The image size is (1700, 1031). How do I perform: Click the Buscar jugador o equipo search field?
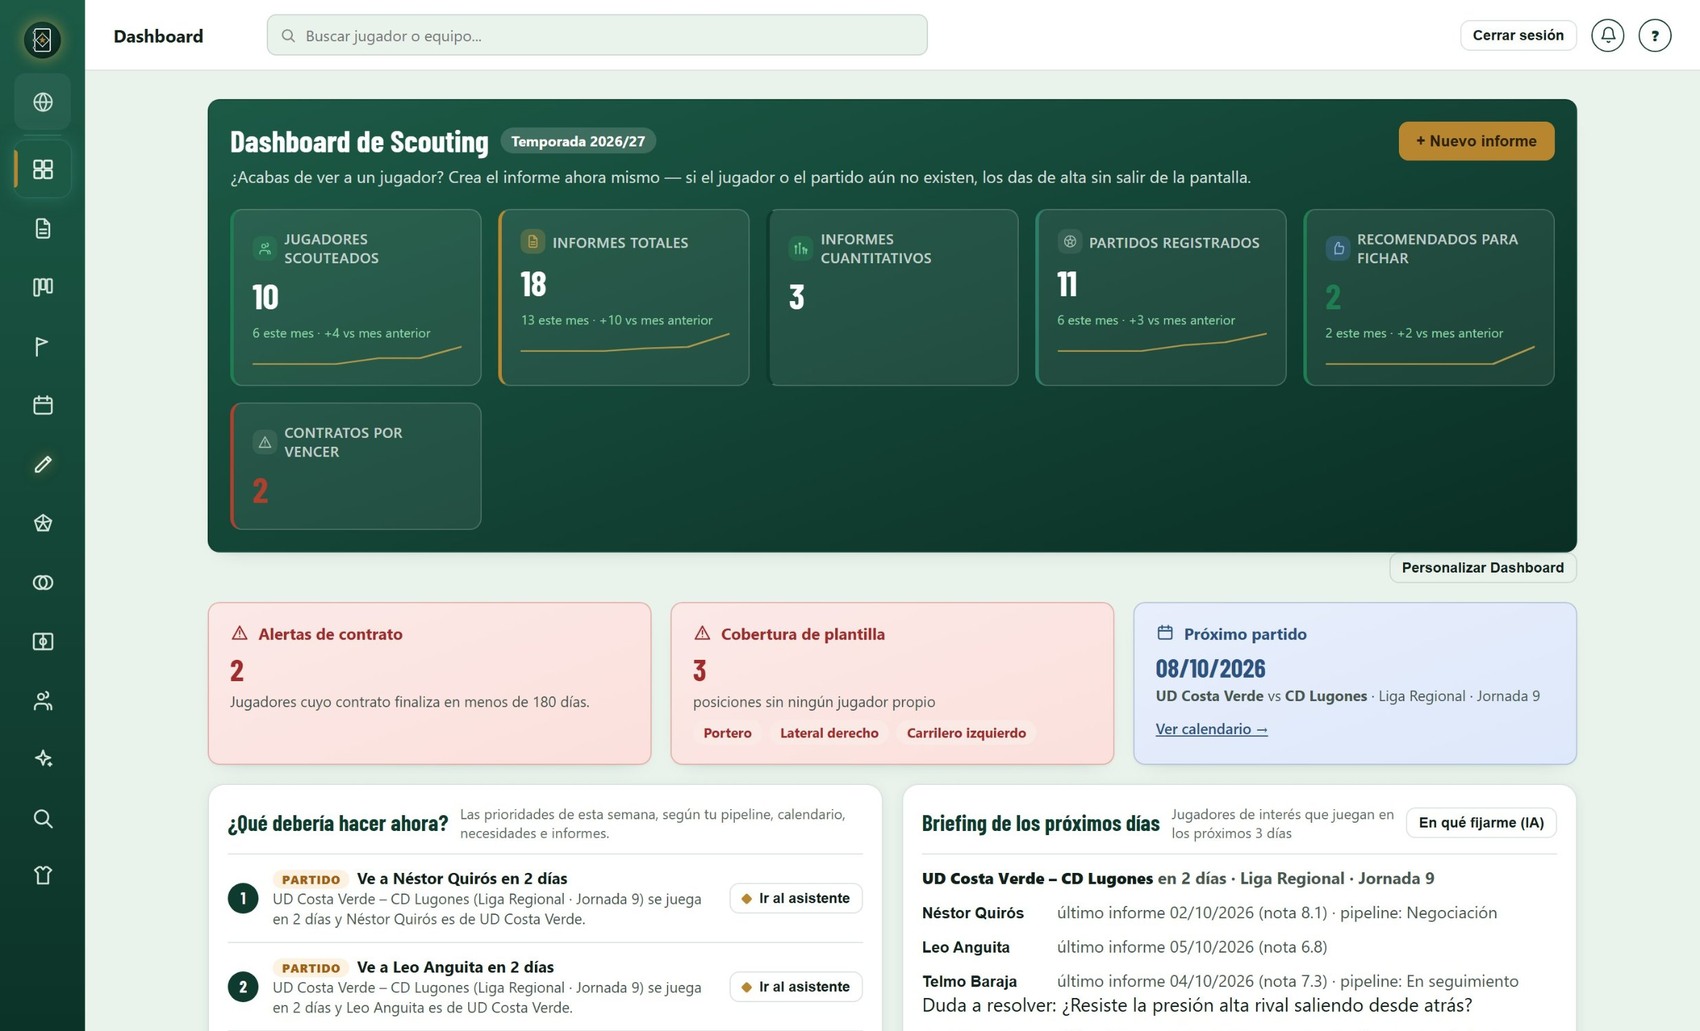point(597,35)
